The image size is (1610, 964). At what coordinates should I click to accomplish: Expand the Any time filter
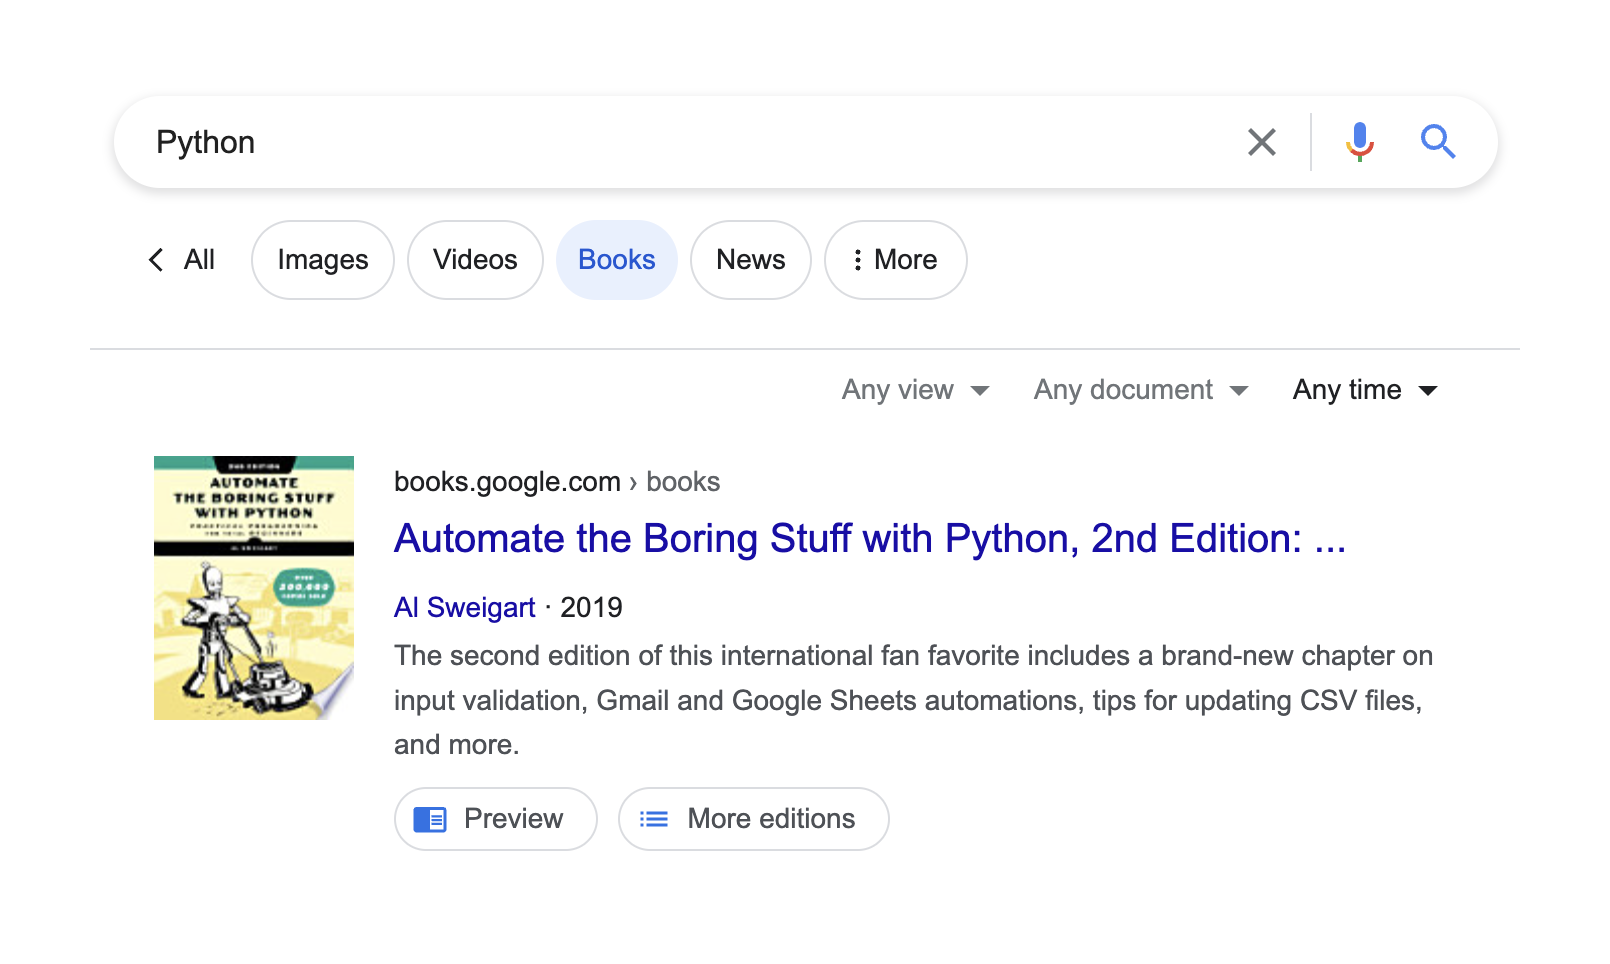coord(1364,390)
